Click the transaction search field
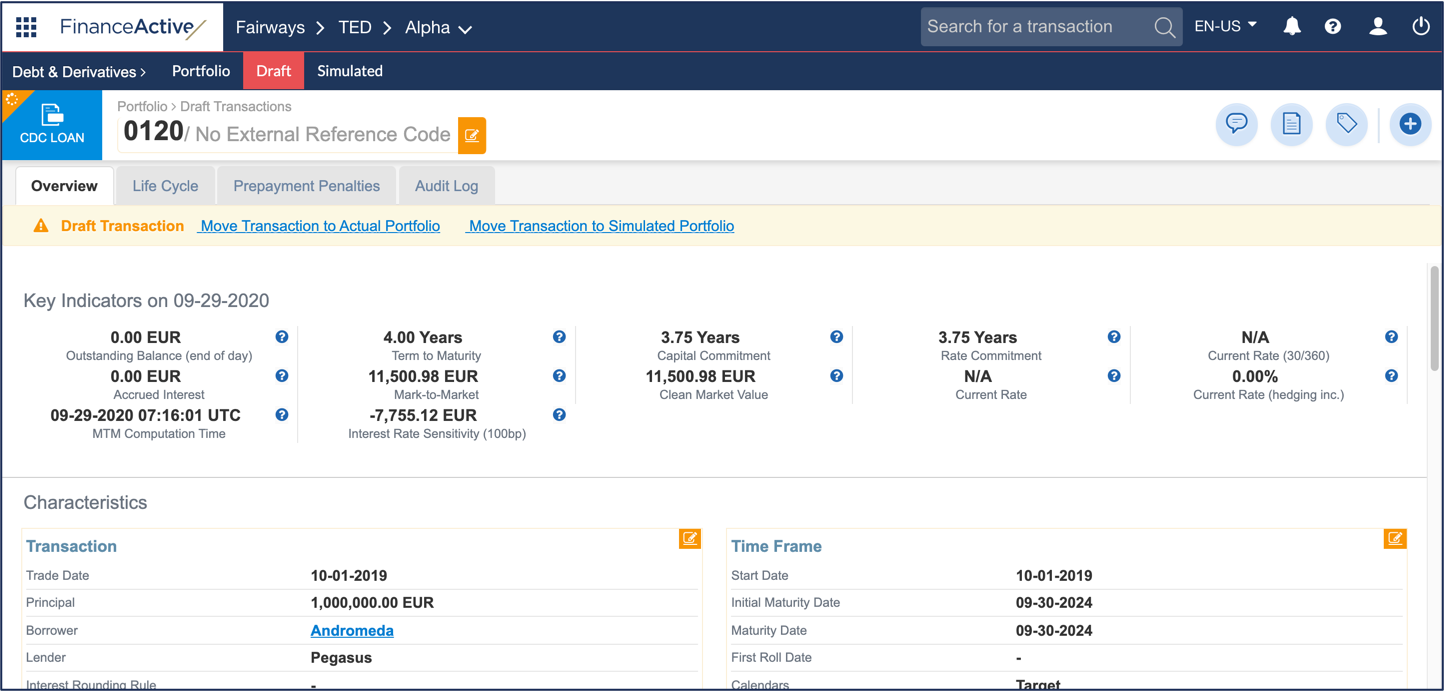 click(1035, 27)
